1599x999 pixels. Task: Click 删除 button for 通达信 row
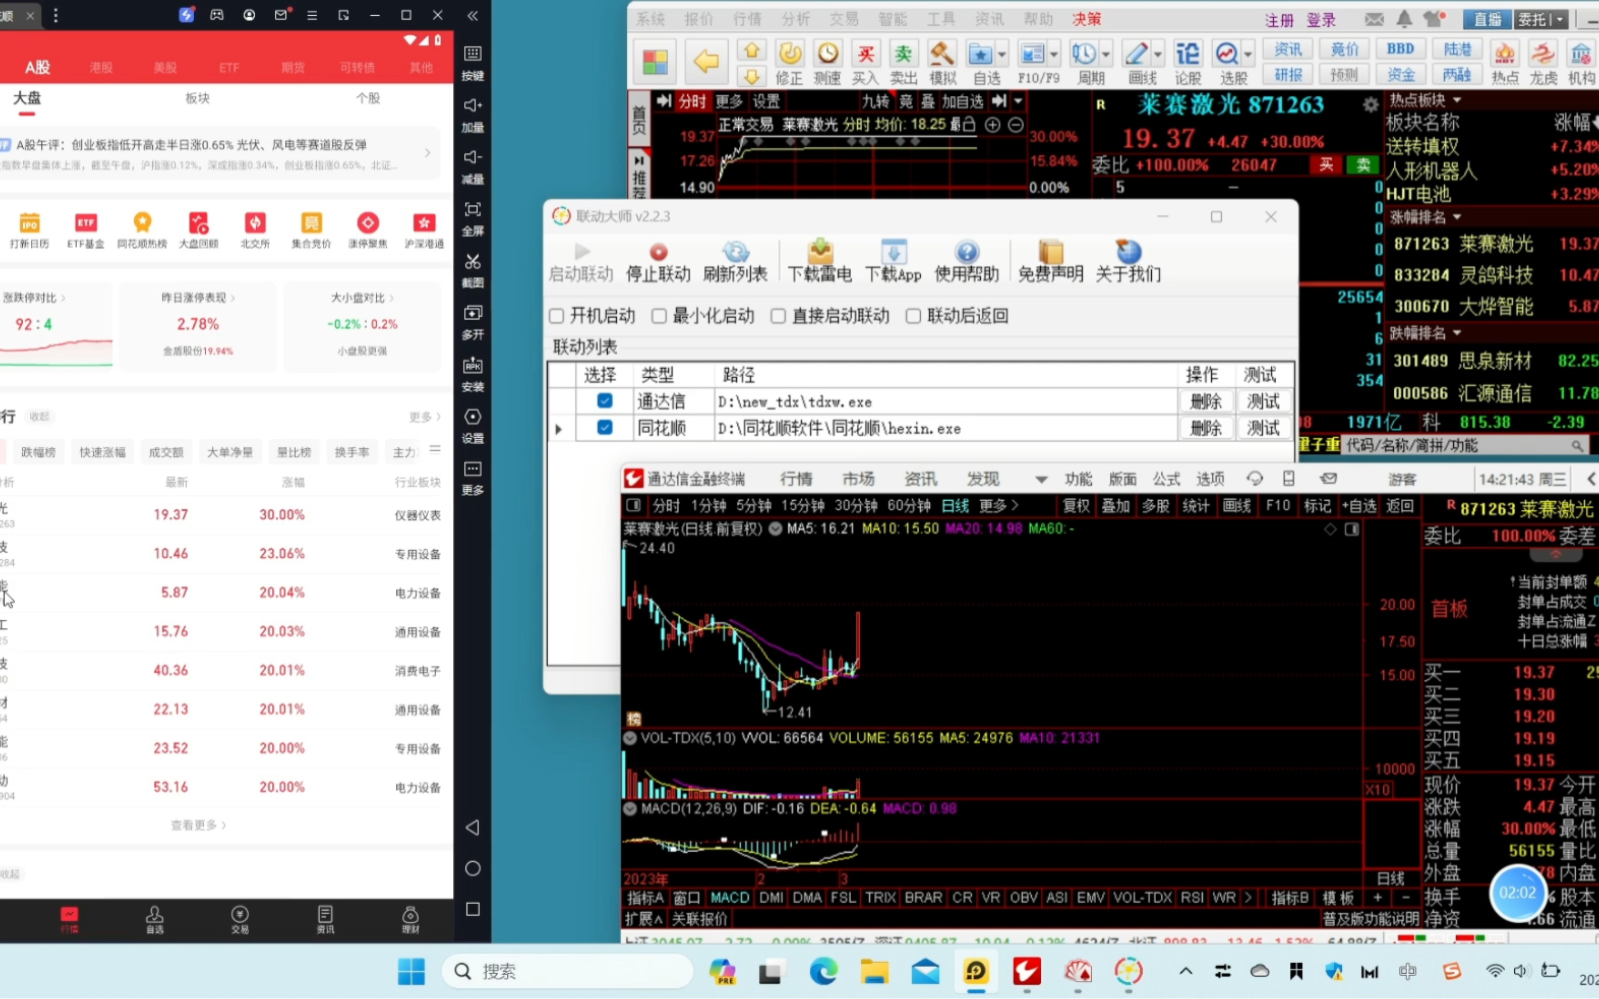point(1206,401)
